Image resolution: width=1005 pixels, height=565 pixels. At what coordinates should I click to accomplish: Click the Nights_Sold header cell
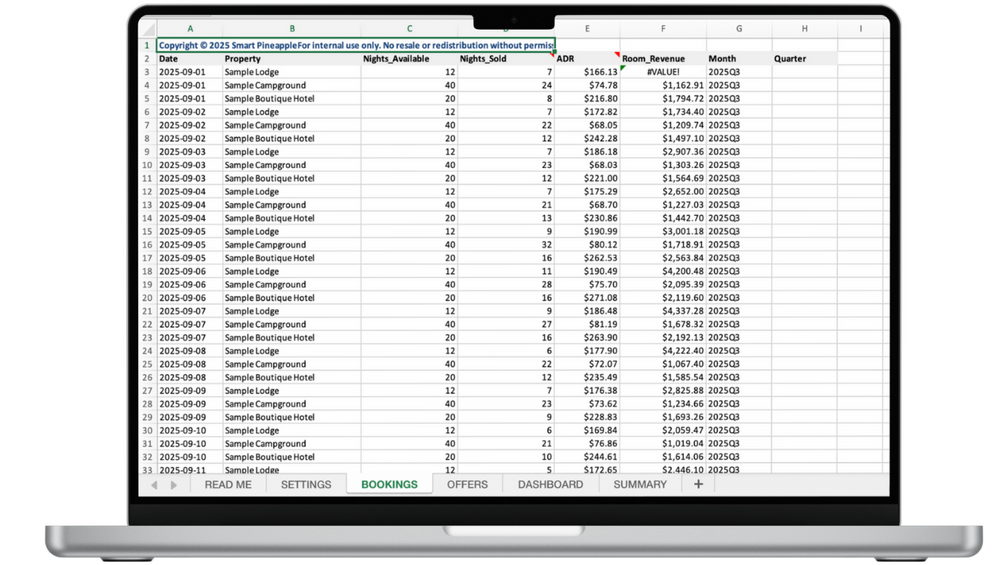tap(506, 59)
